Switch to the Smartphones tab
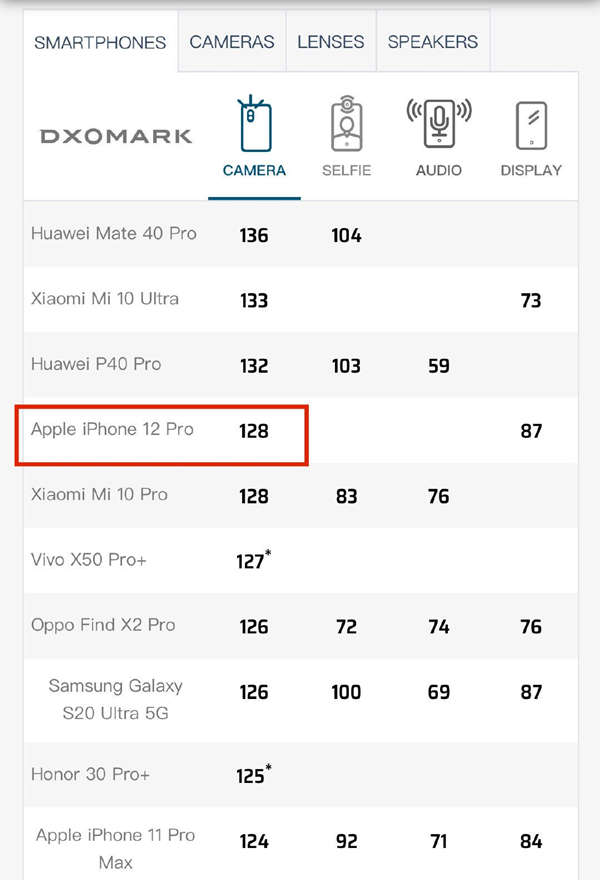Viewport: 600px width, 880px height. click(100, 42)
